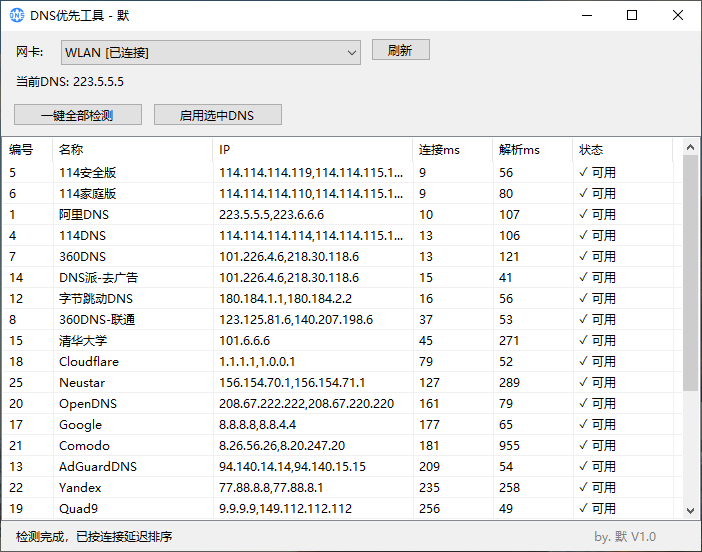This screenshot has height=552, width=702.
Task: Select the Comodo row
Action: click(342, 446)
